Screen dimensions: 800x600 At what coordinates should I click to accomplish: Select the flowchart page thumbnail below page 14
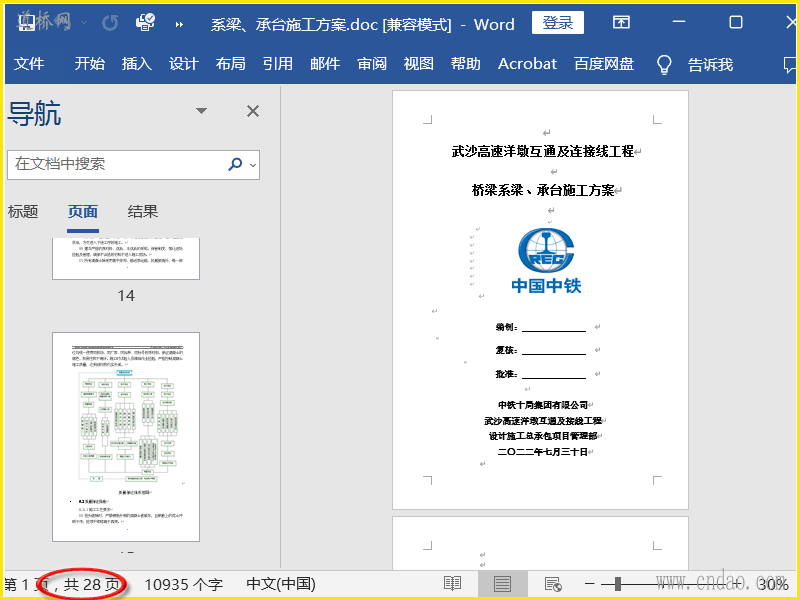click(x=126, y=437)
